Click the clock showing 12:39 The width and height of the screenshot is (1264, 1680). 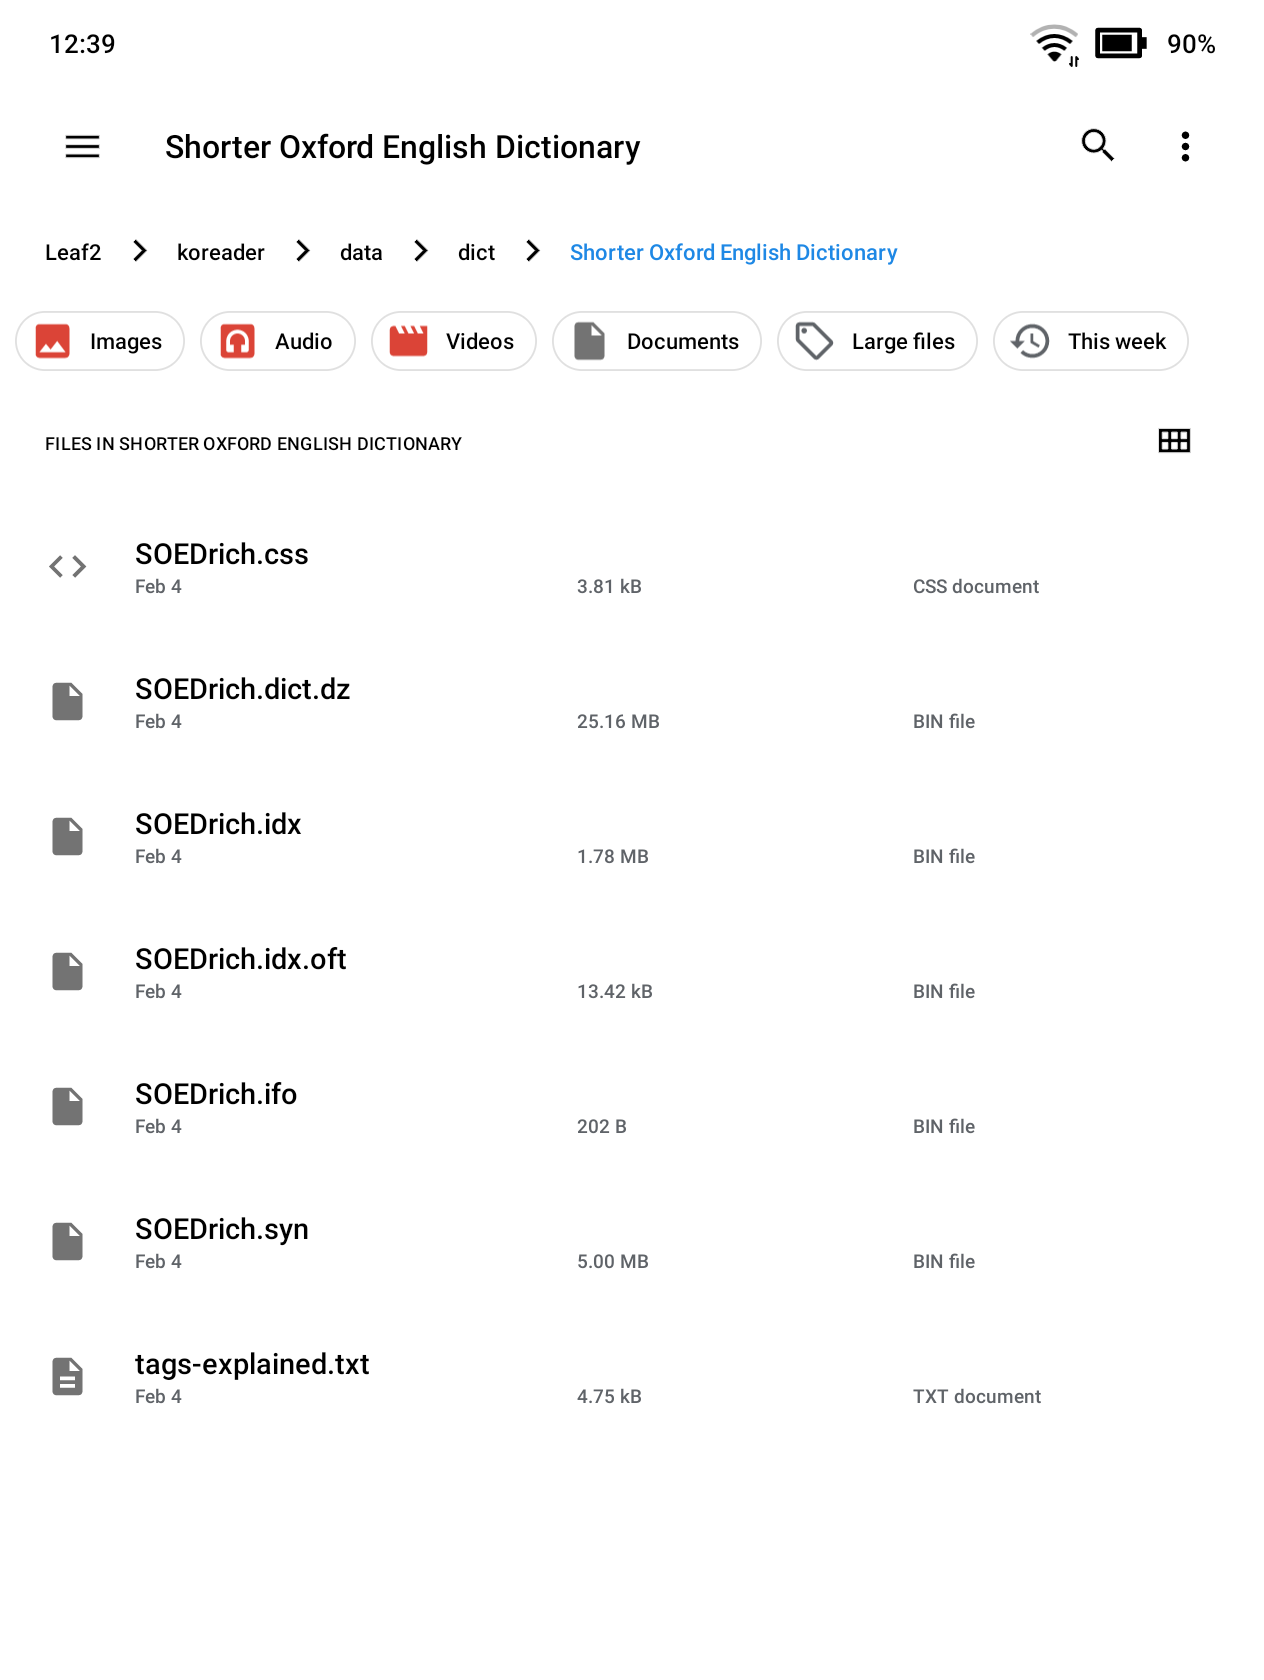(82, 44)
